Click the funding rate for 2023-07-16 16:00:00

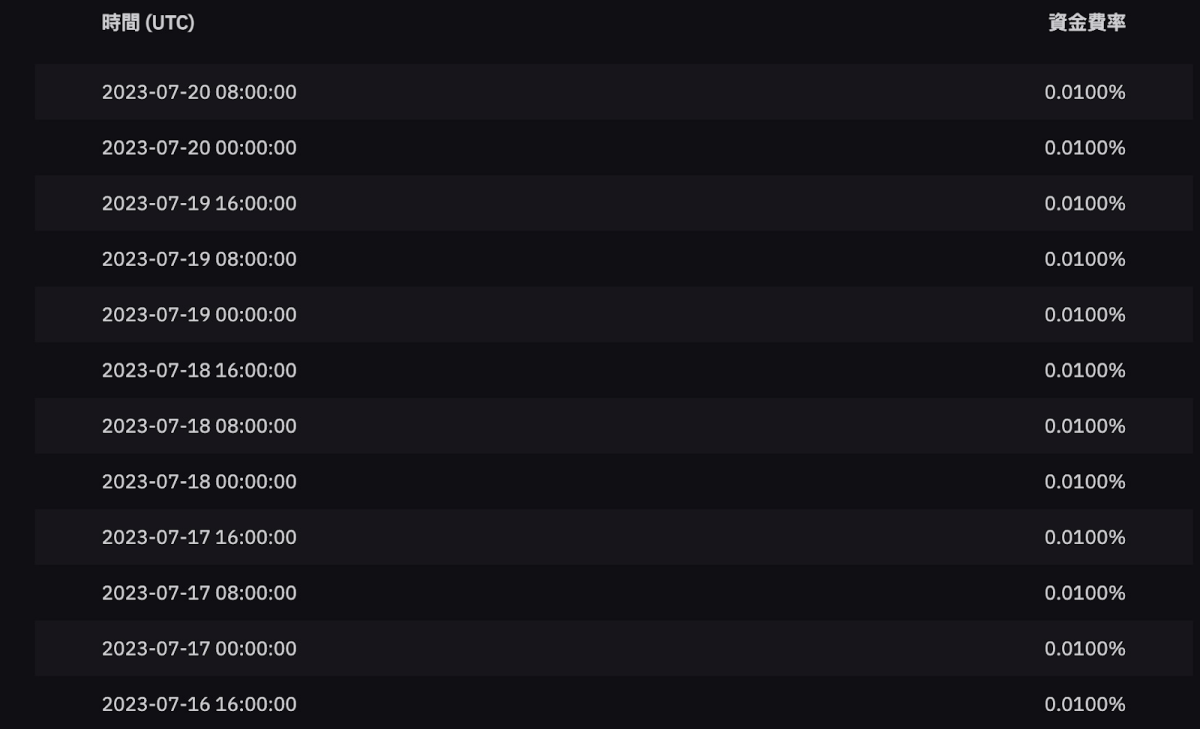pyautogui.click(x=1085, y=704)
